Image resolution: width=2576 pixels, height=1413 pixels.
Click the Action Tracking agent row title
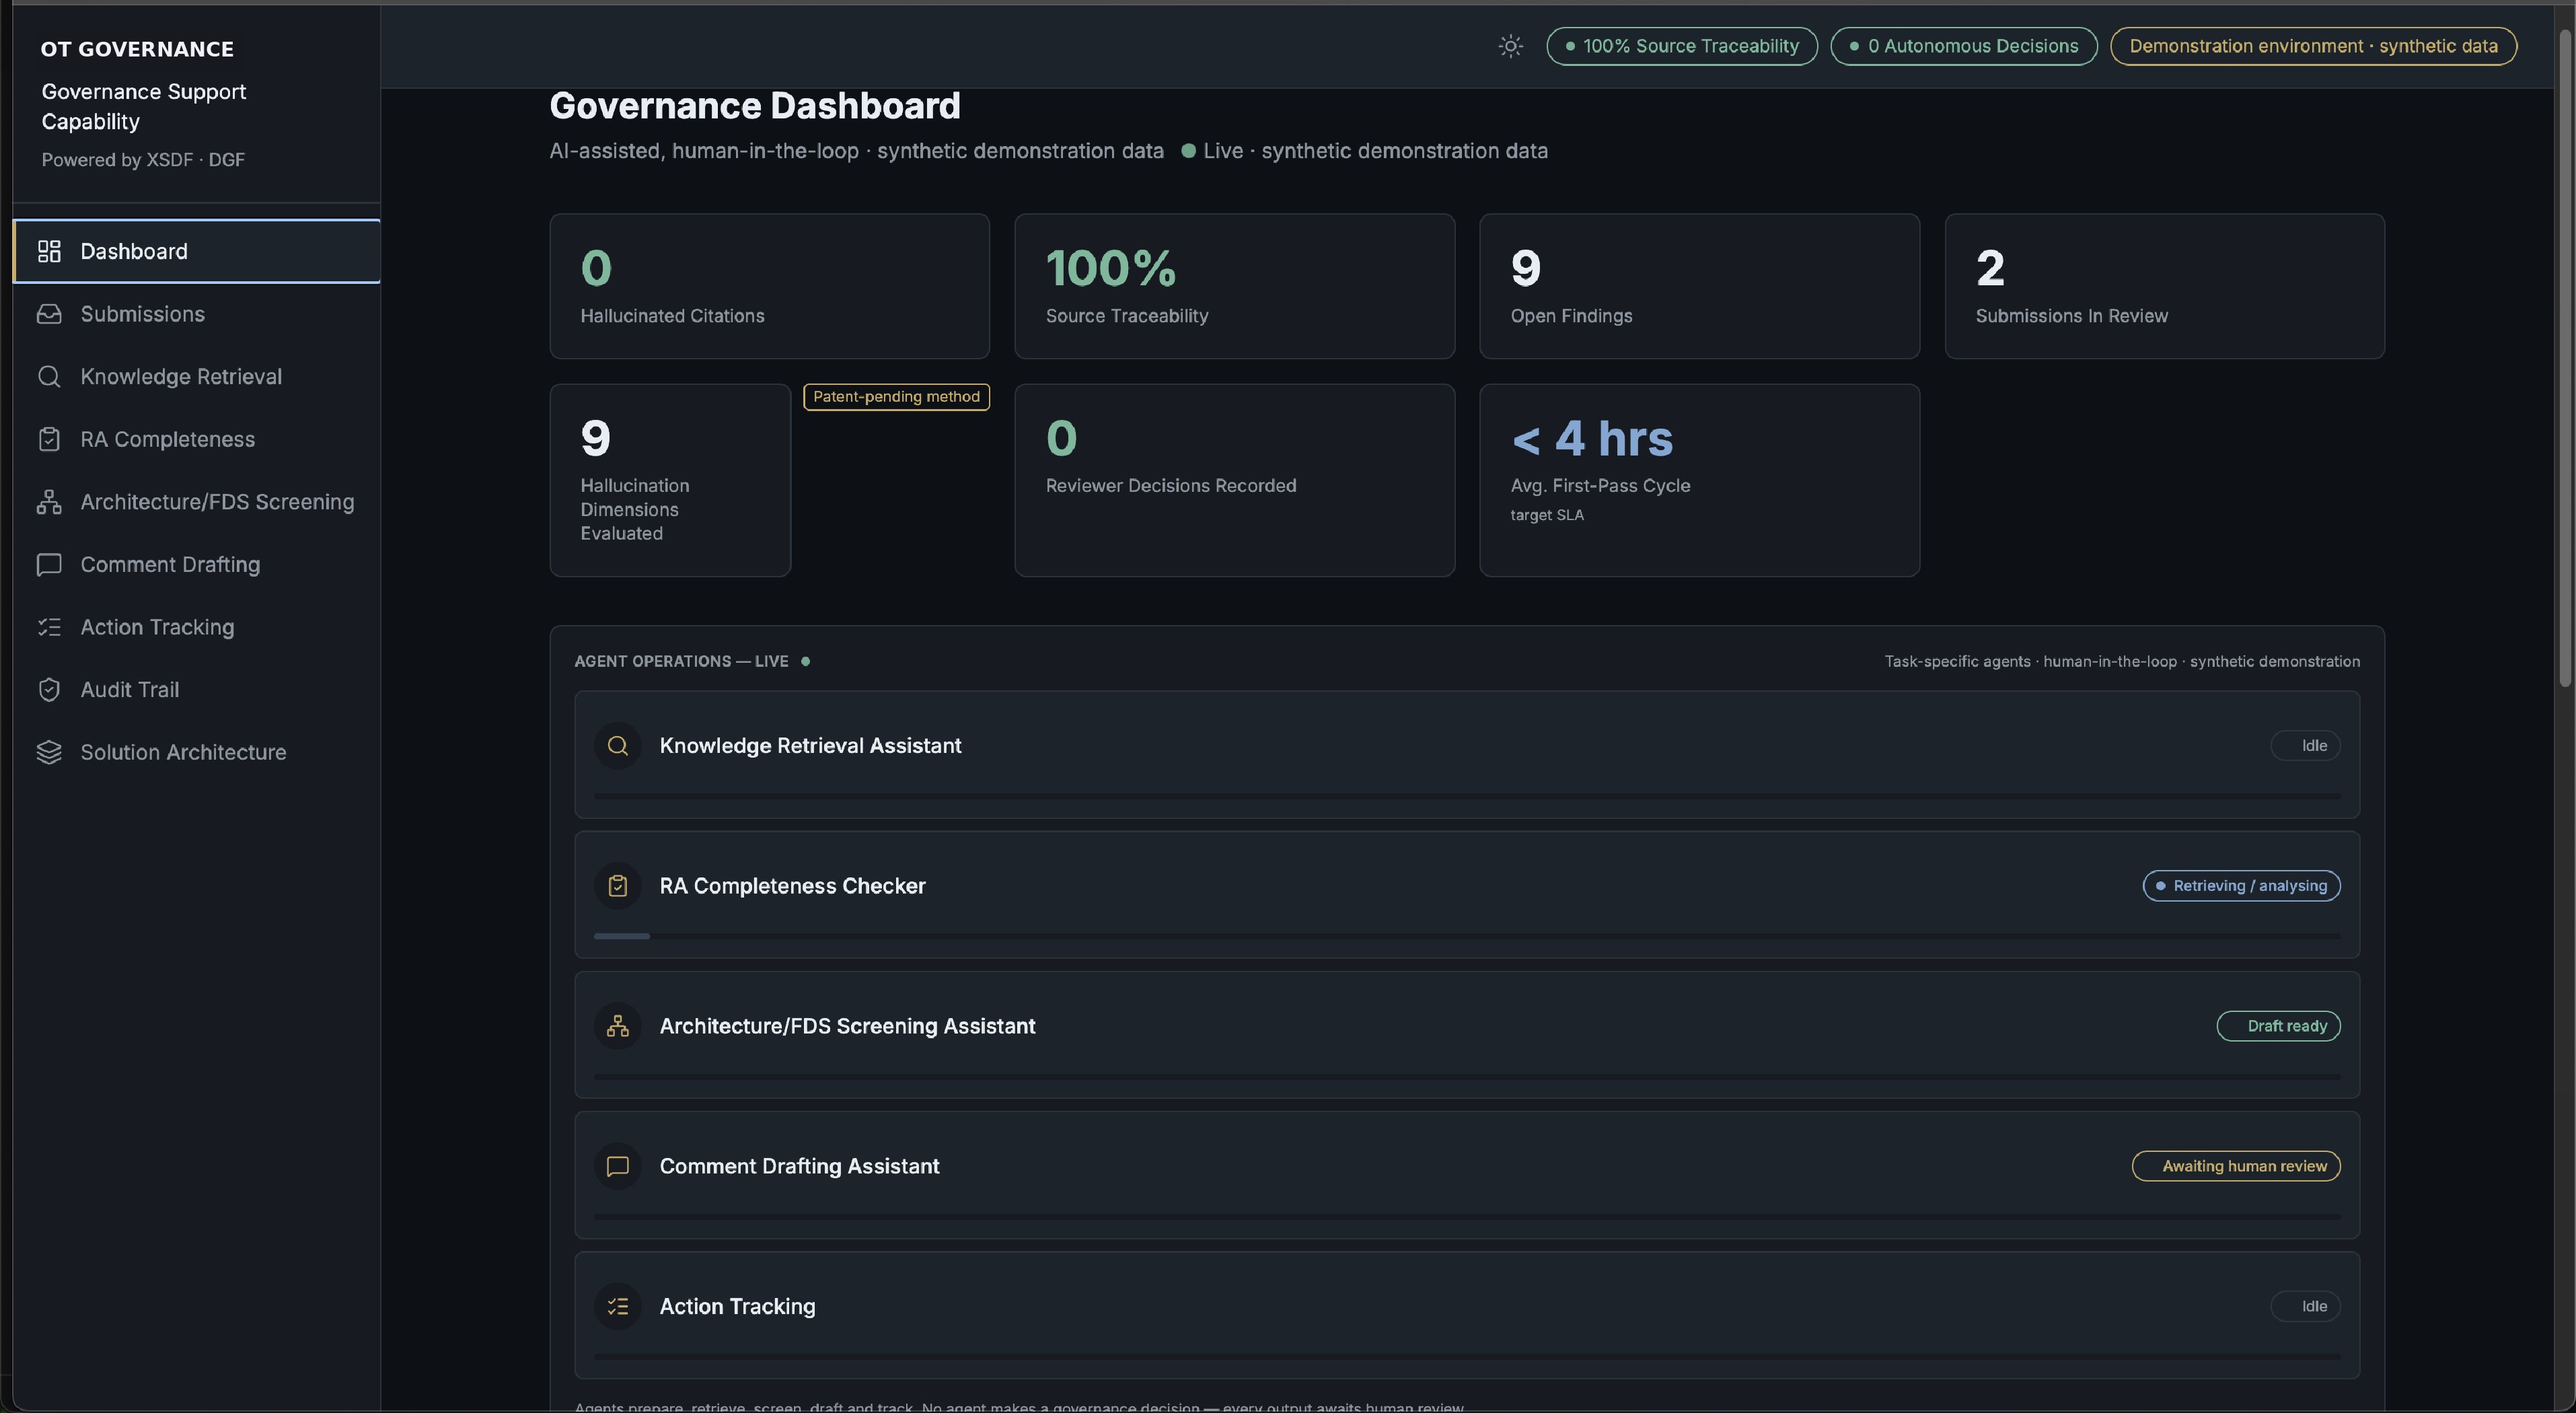click(737, 1306)
